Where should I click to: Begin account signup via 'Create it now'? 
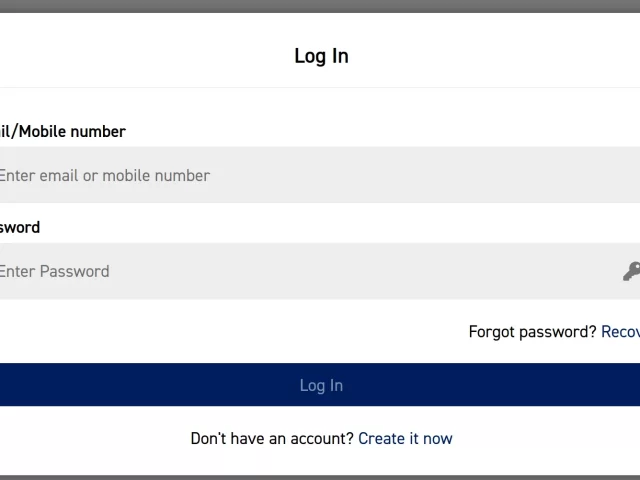[x=405, y=438]
